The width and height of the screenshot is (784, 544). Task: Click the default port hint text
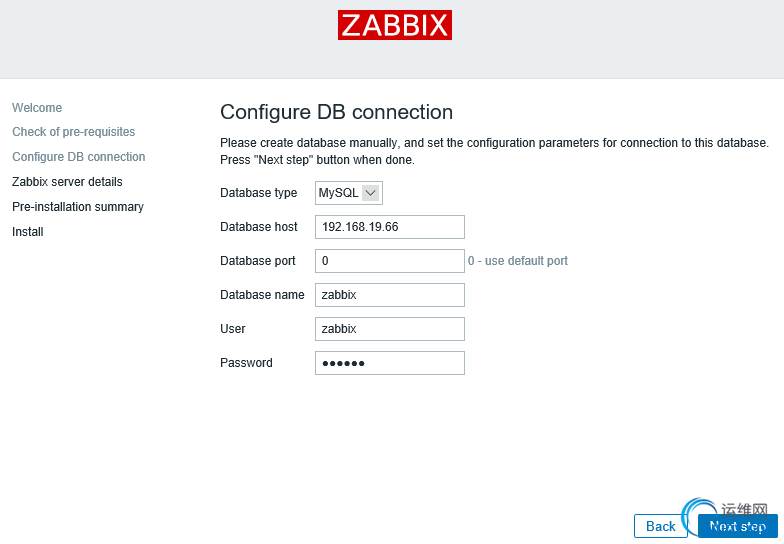click(518, 261)
